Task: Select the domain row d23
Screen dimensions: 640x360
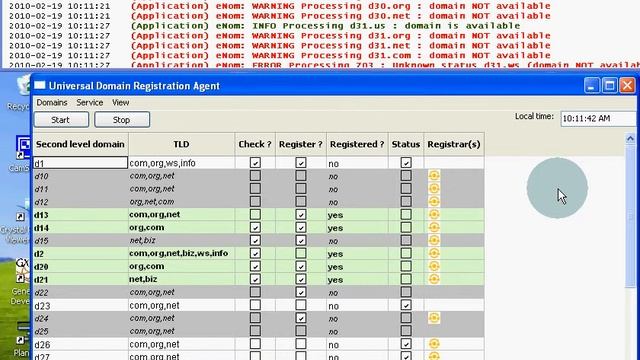Action: coord(259,305)
